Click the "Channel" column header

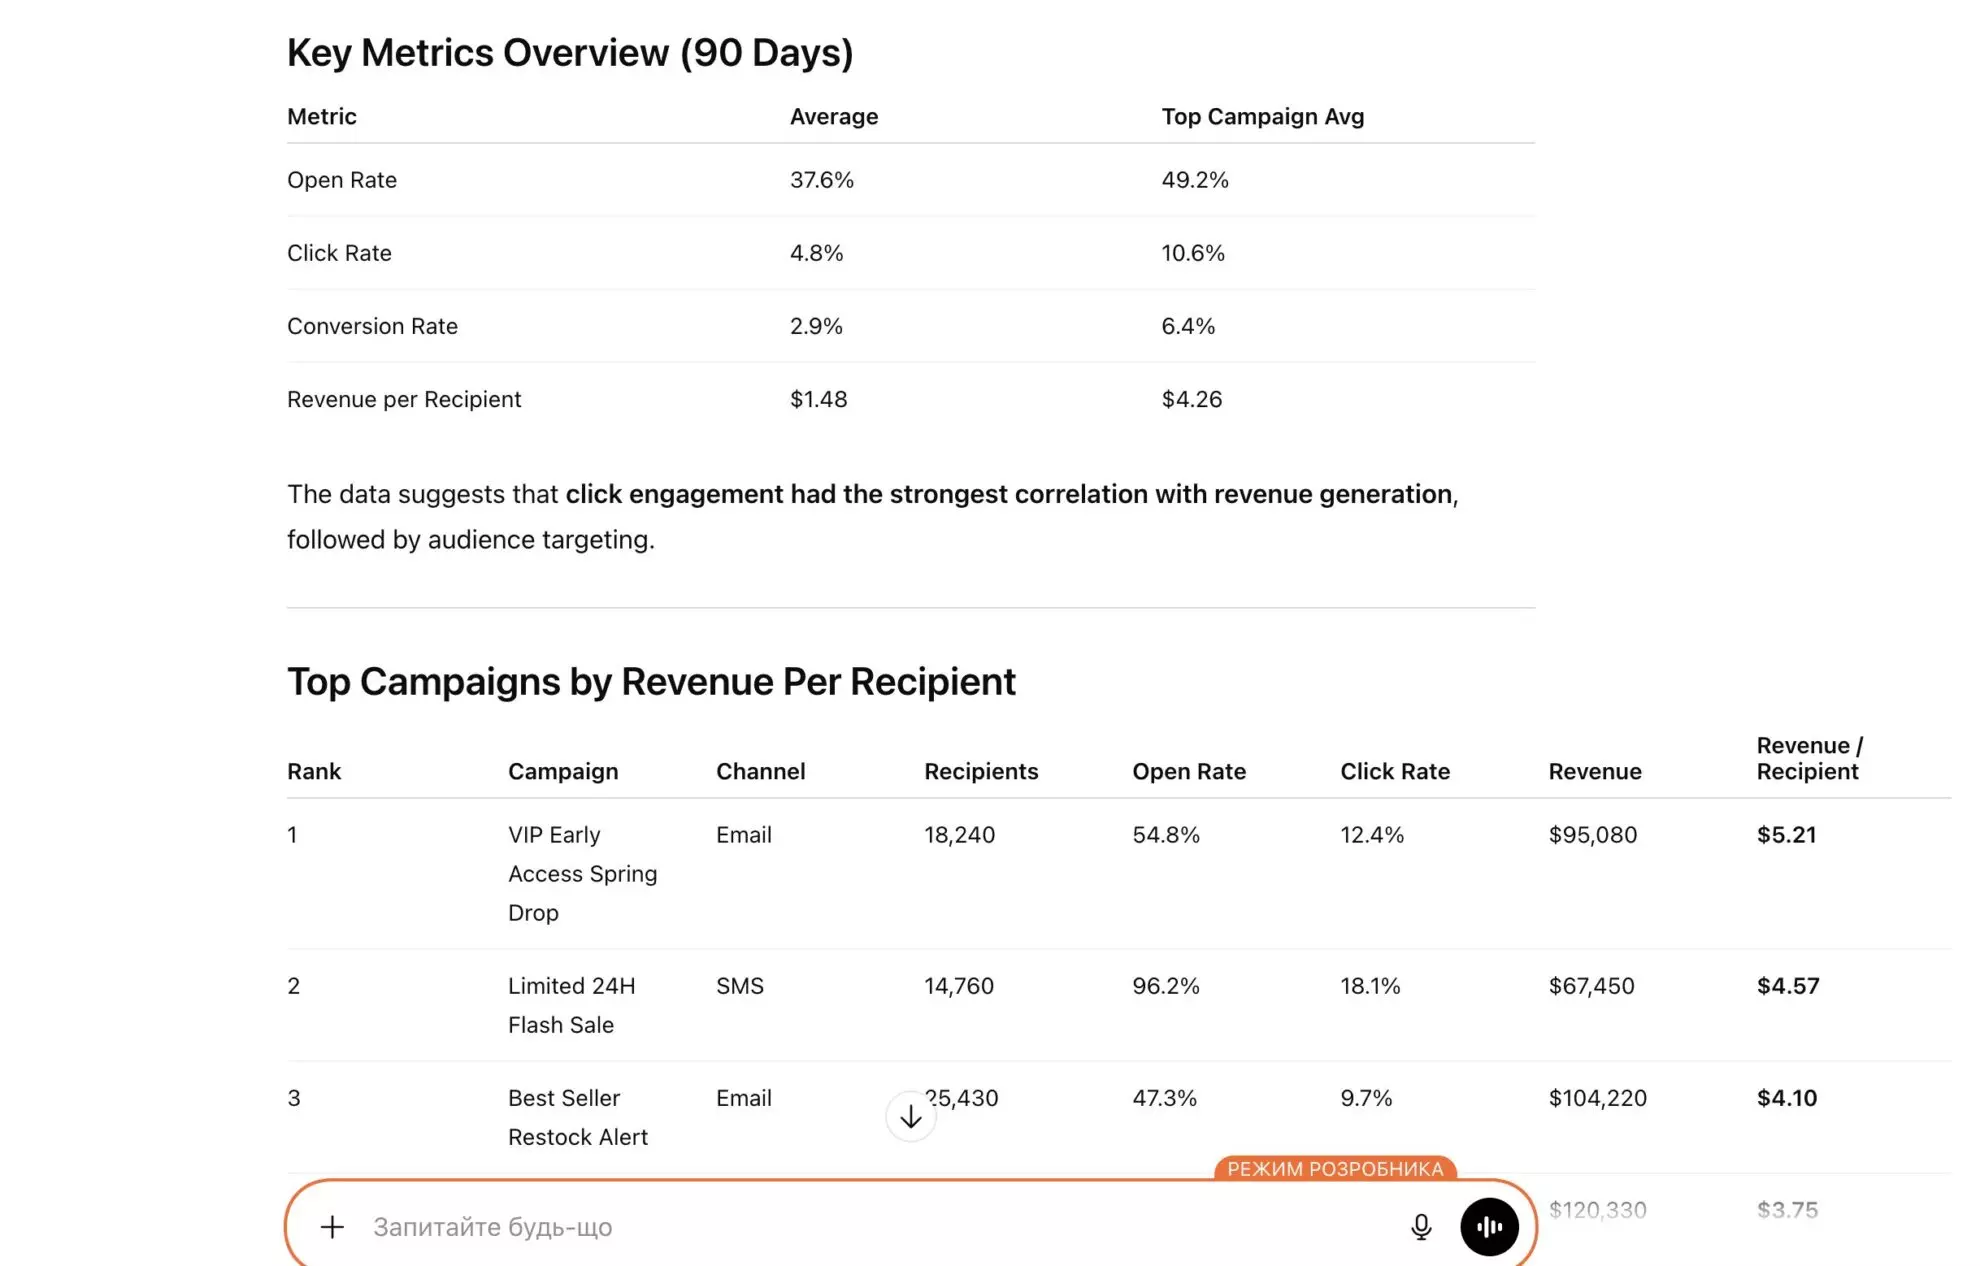(x=760, y=771)
